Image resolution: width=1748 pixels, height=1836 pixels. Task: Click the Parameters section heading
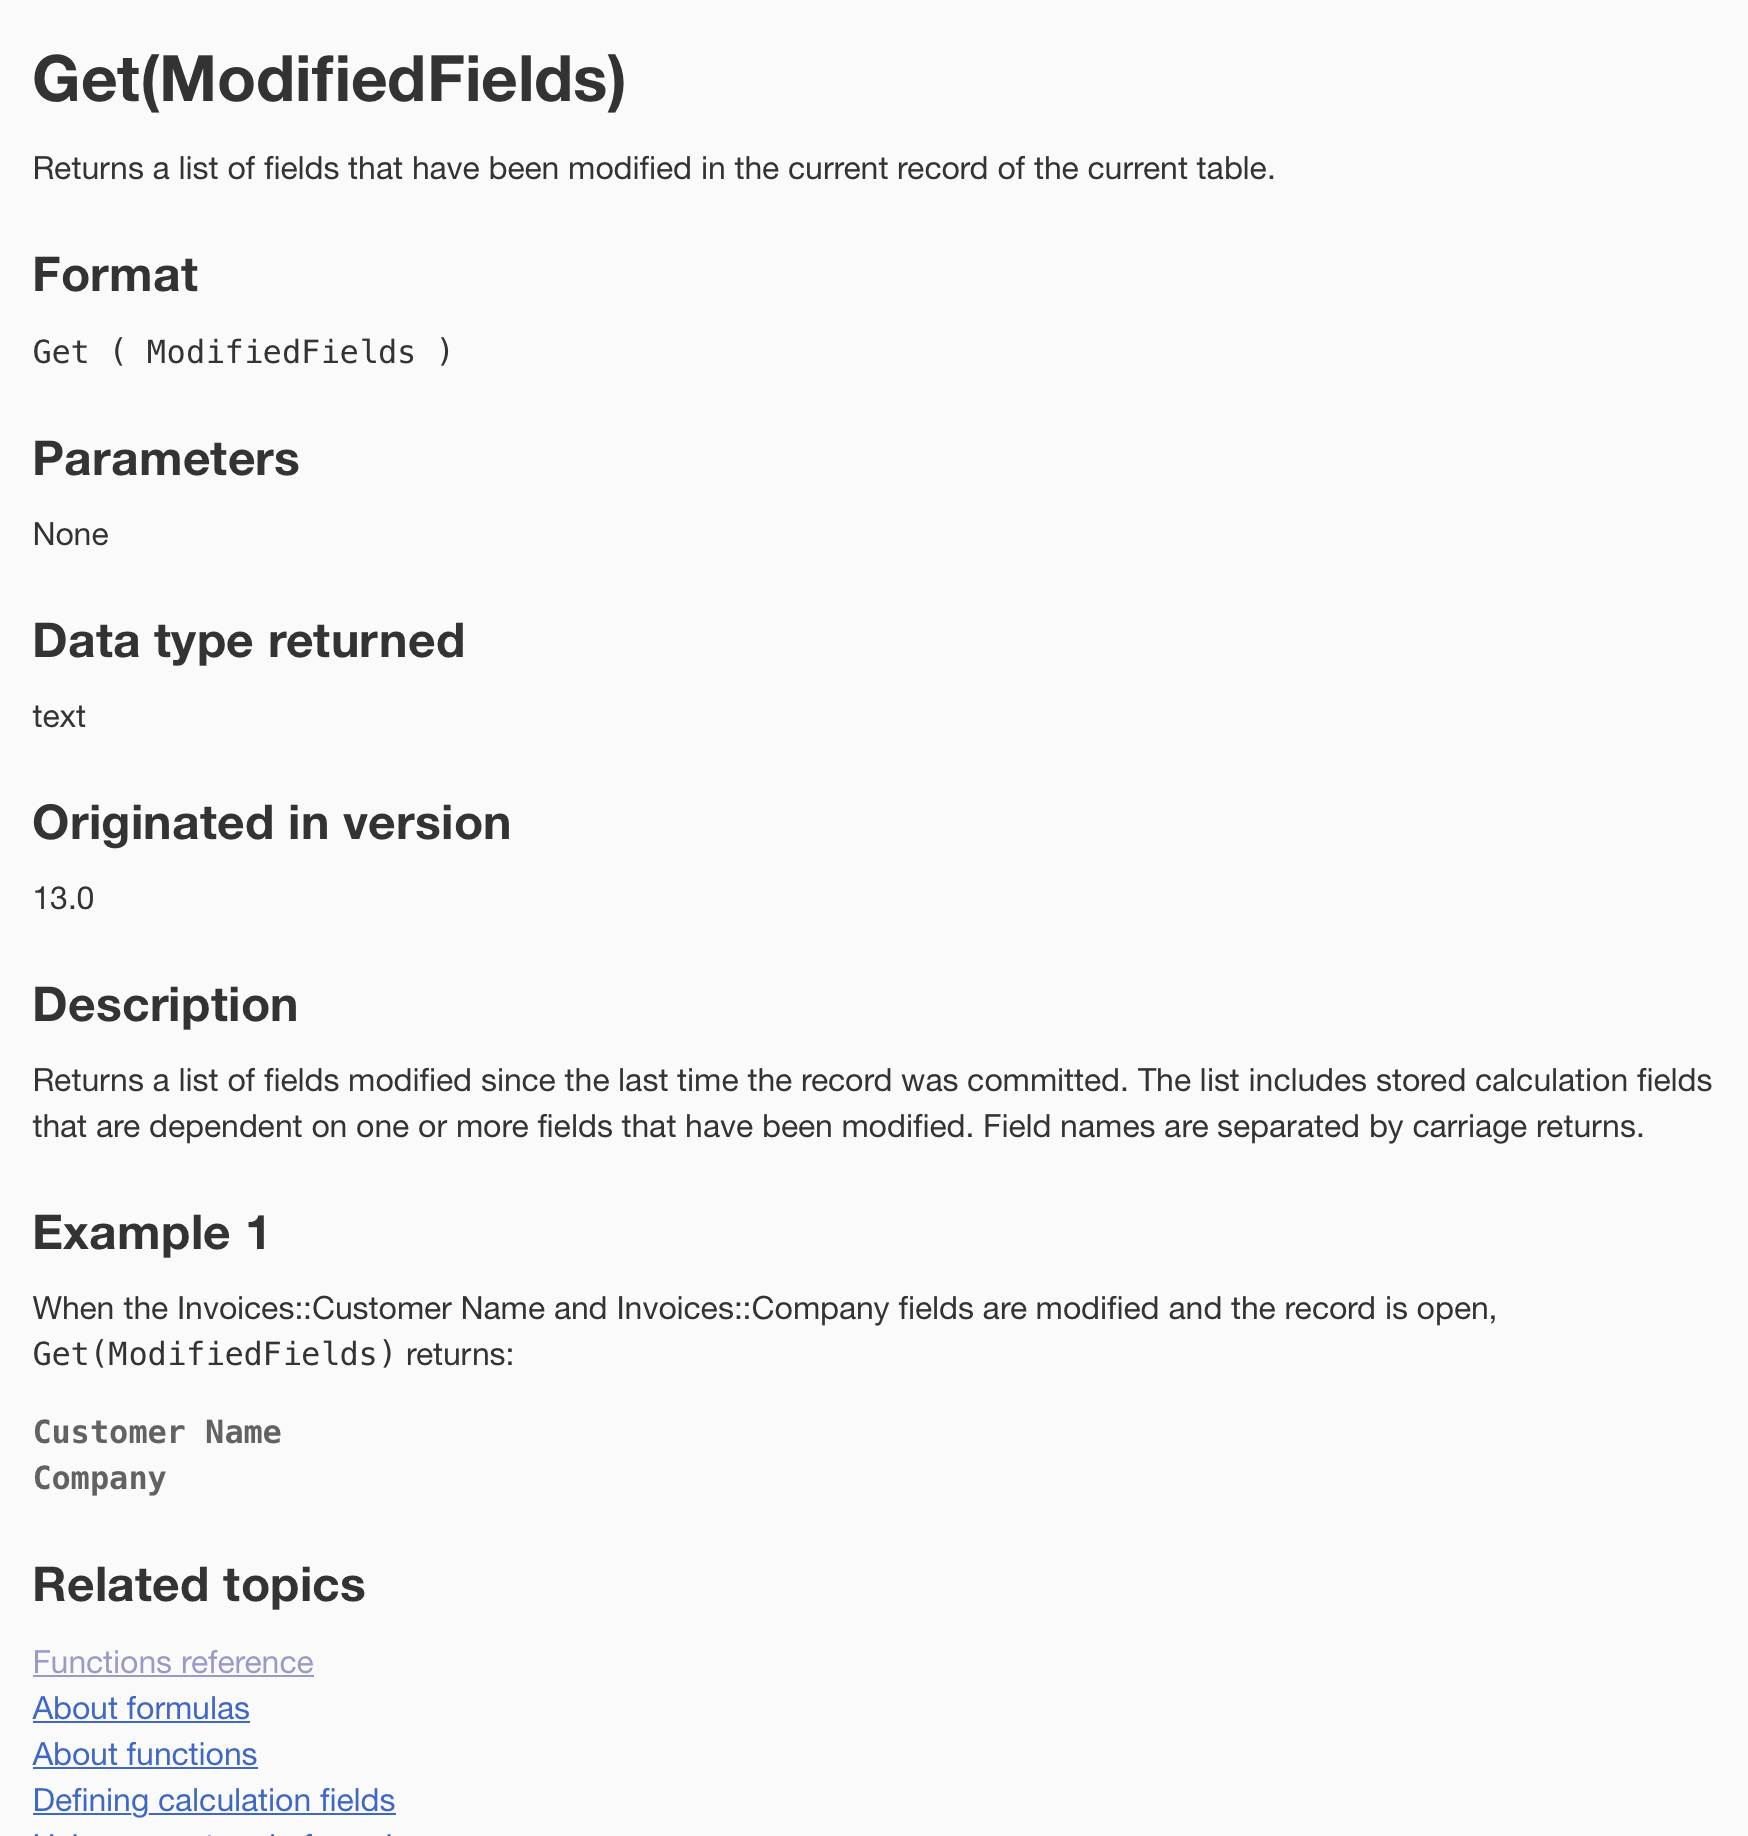[166, 459]
